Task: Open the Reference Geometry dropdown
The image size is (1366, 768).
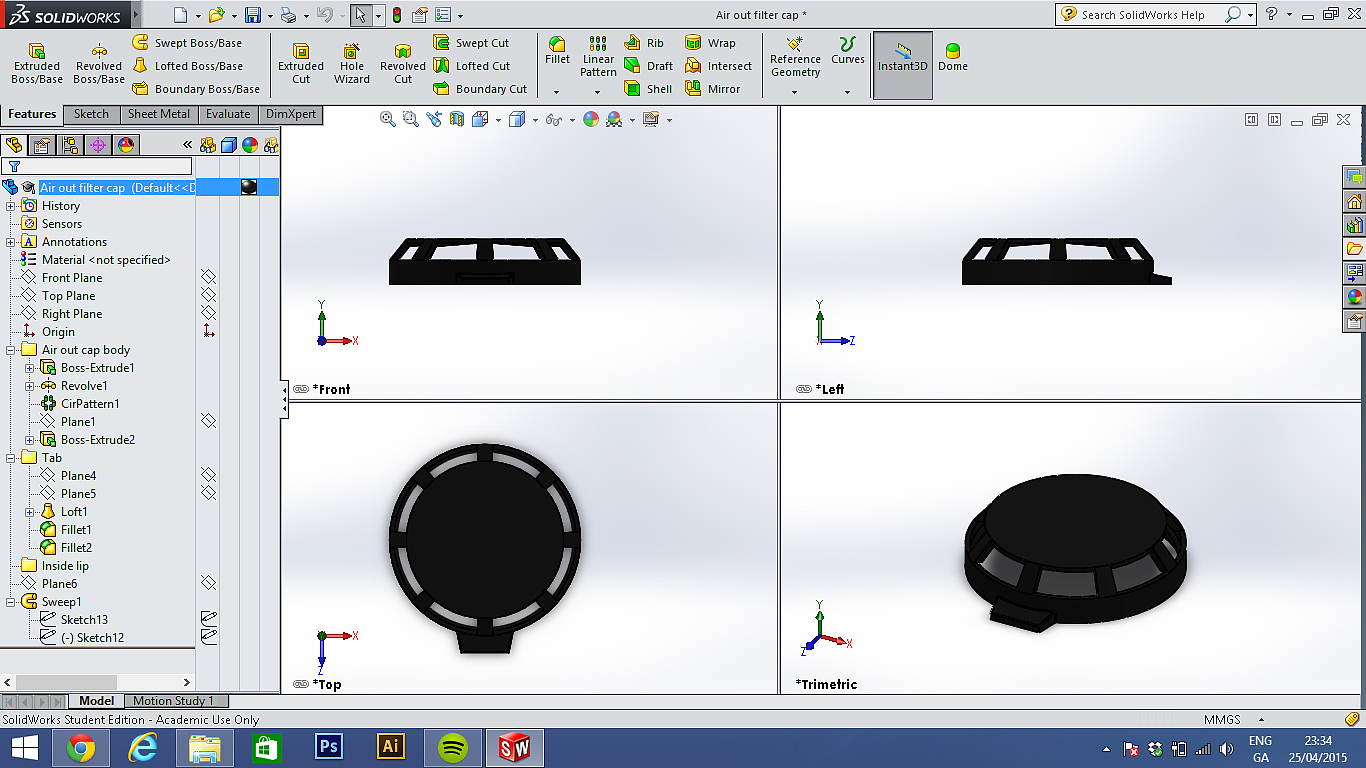Action: tap(795, 92)
